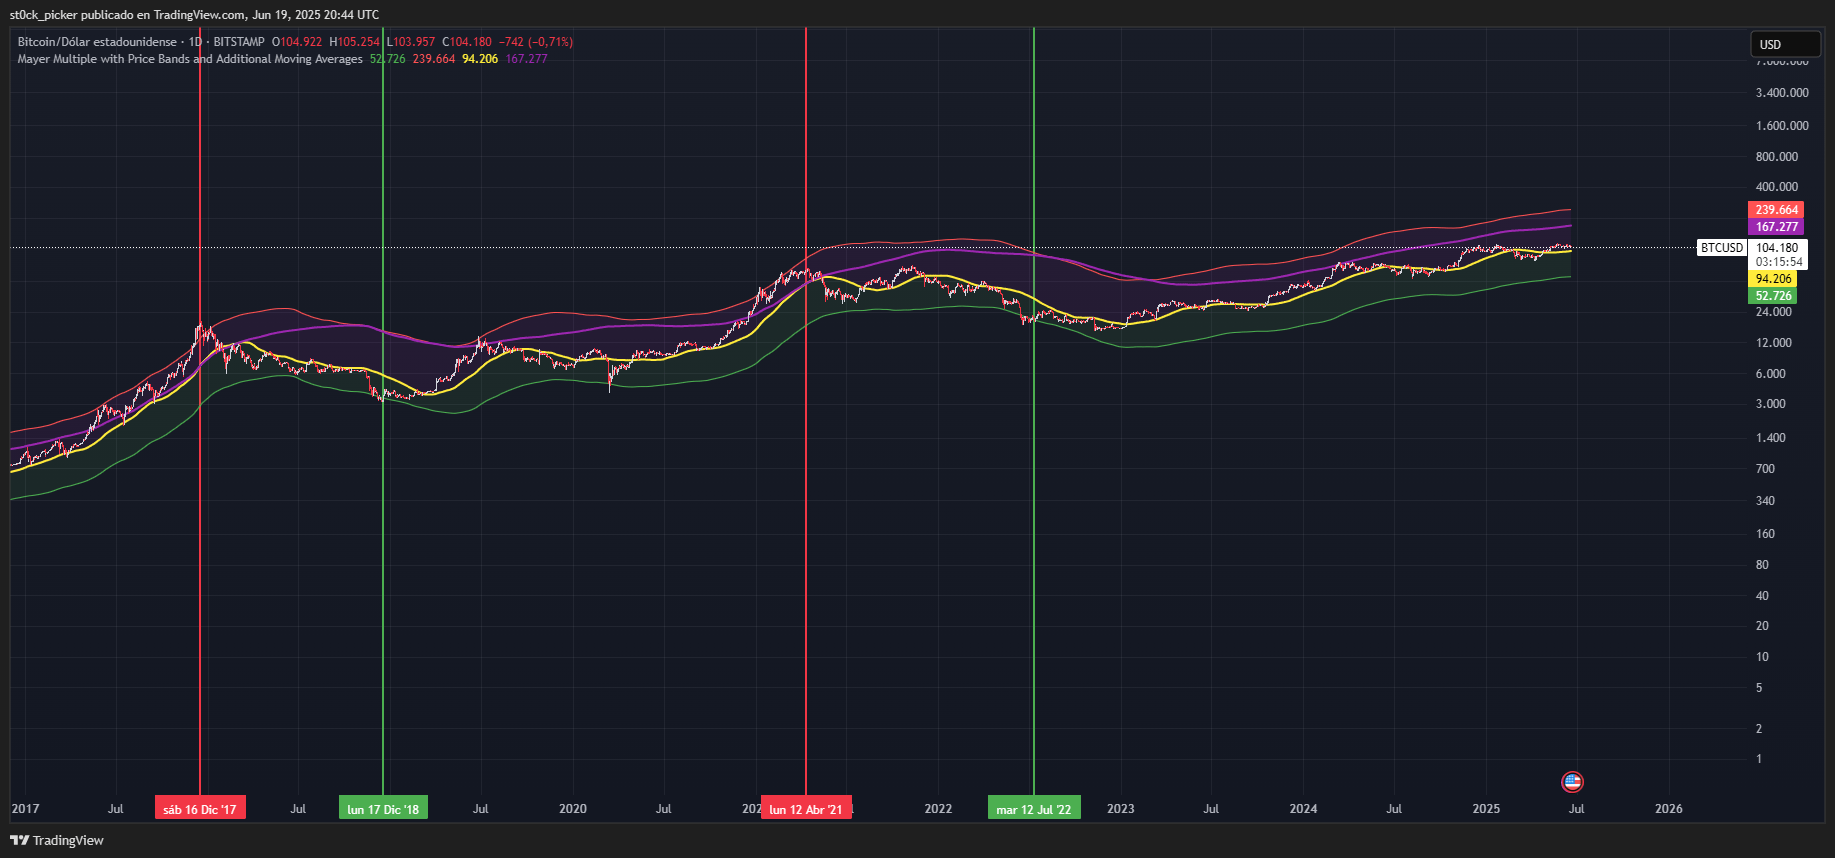Viewport: 1835px width, 858px height.
Task: Click the TradingView logo
Action: coord(57,840)
